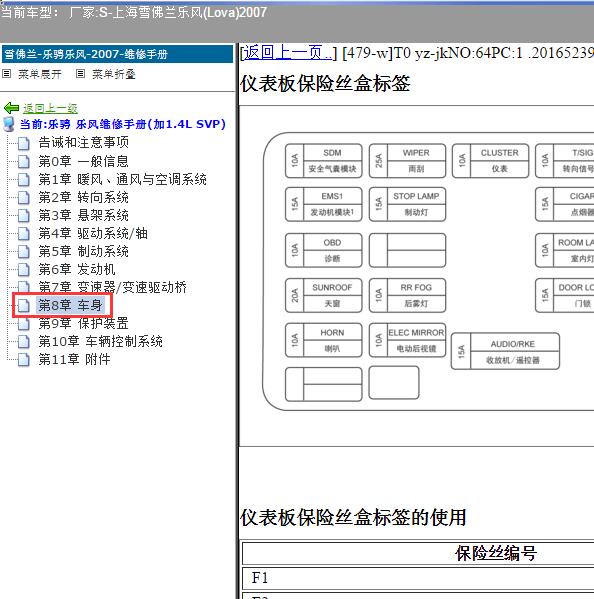Select 当前:乐骋 乐风维修手册 root node
The width and height of the screenshot is (594, 599).
(x=123, y=124)
